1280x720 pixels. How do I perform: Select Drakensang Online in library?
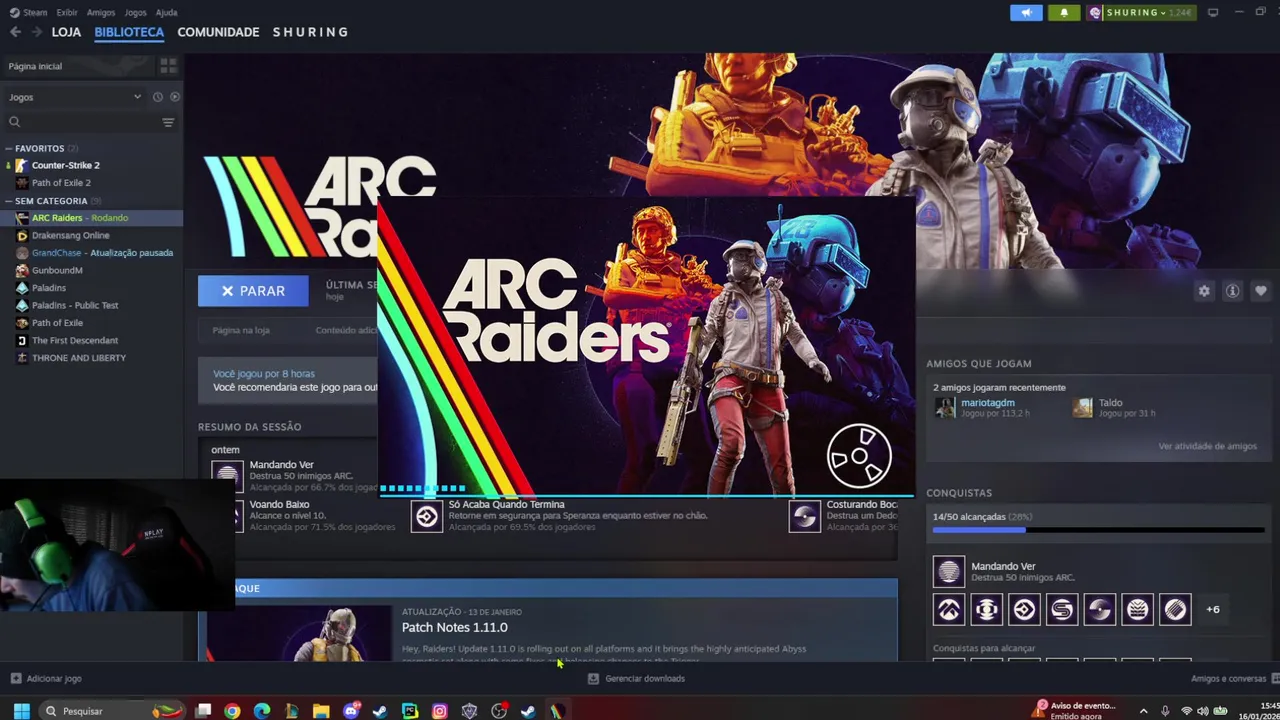pyautogui.click(x=70, y=235)
